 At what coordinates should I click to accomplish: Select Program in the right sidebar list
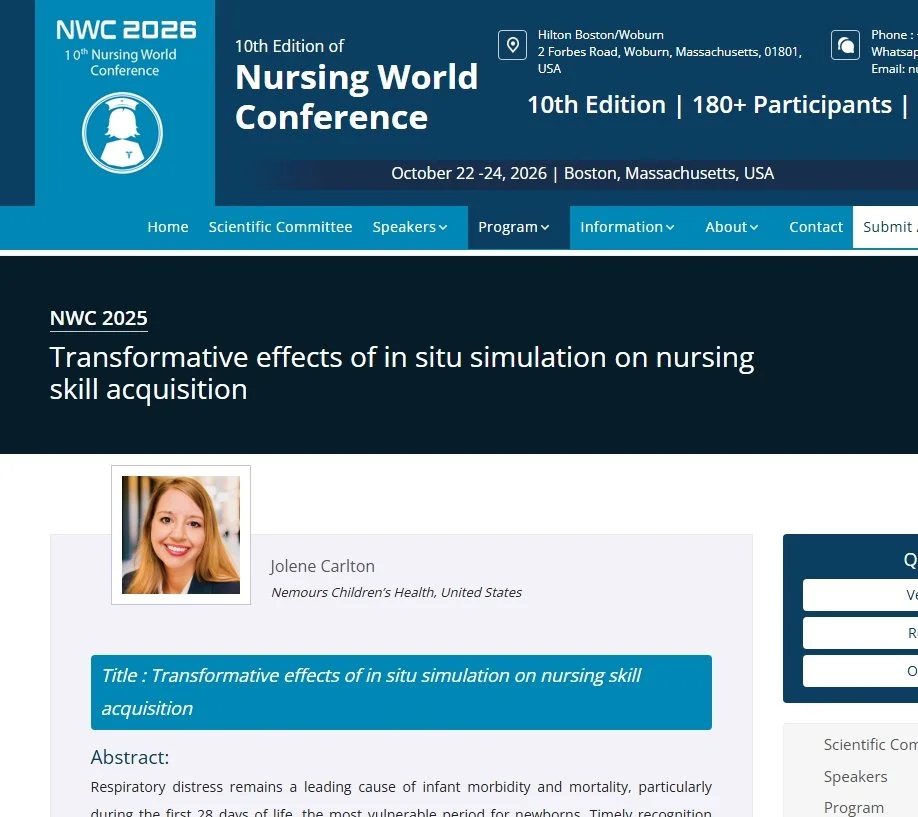click(x=854, y=807)
